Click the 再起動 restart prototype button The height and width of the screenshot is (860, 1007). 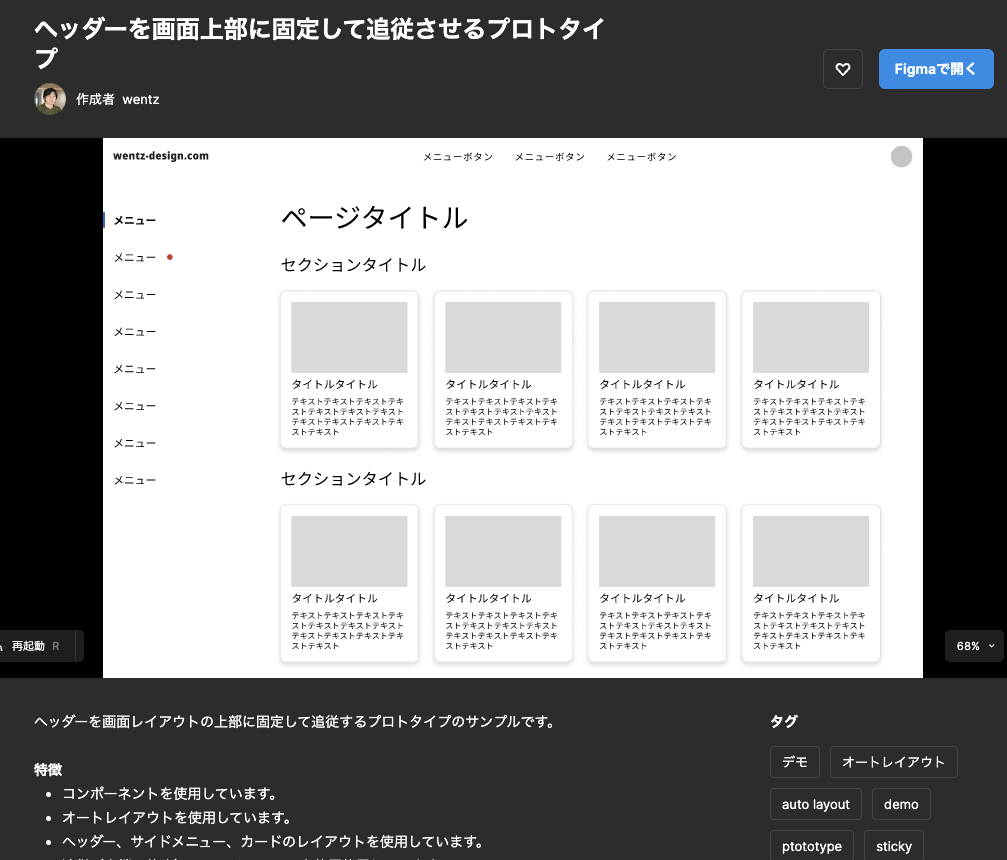(x=30, y=646)
